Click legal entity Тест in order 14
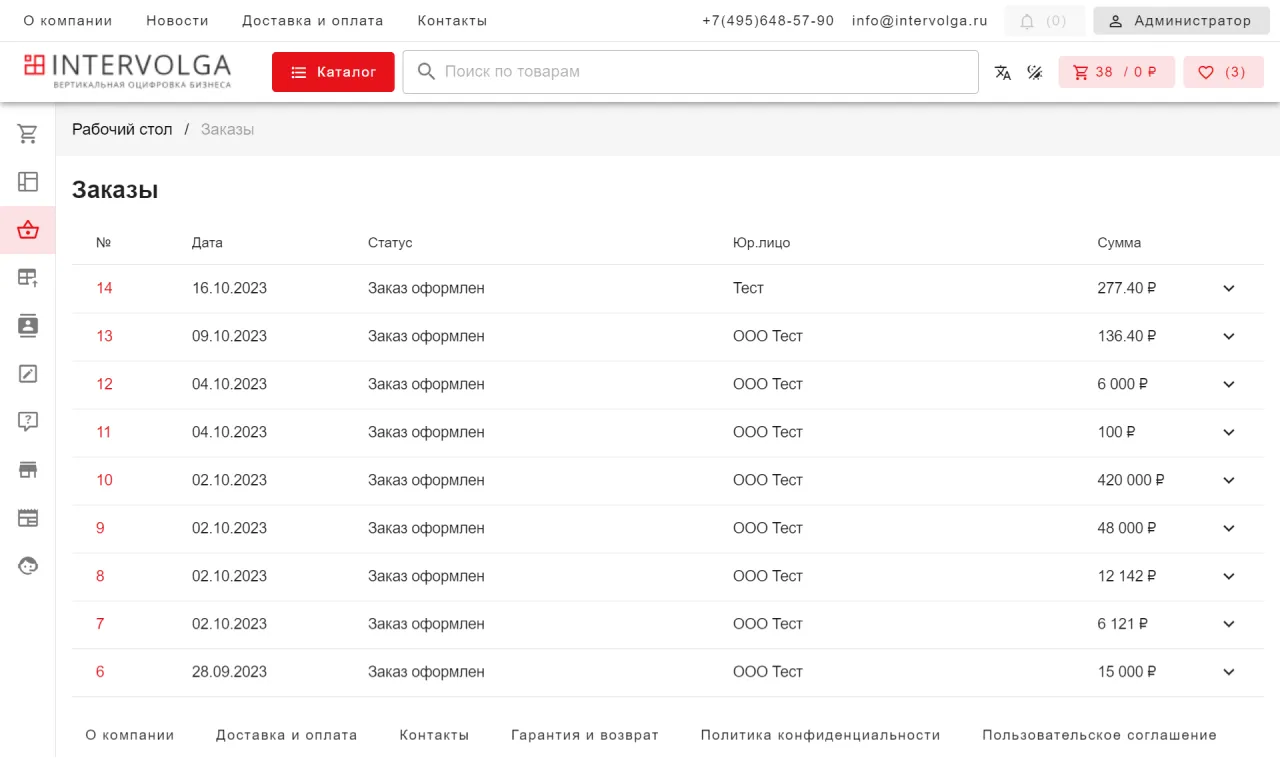 (748, 288)
